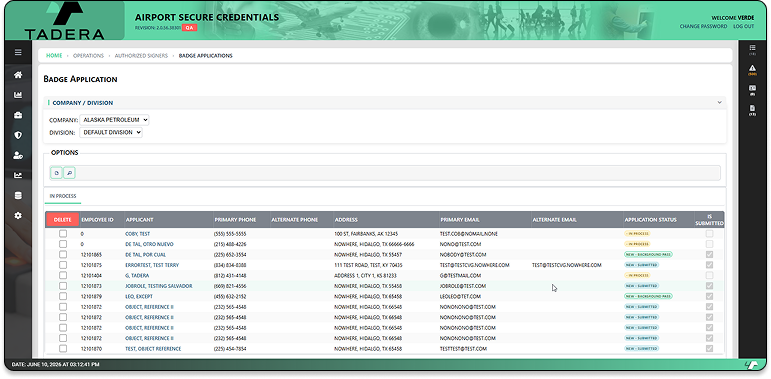The image size is (771, 379).
Task: Open the Division dropdown
Action: click(111, 132)
